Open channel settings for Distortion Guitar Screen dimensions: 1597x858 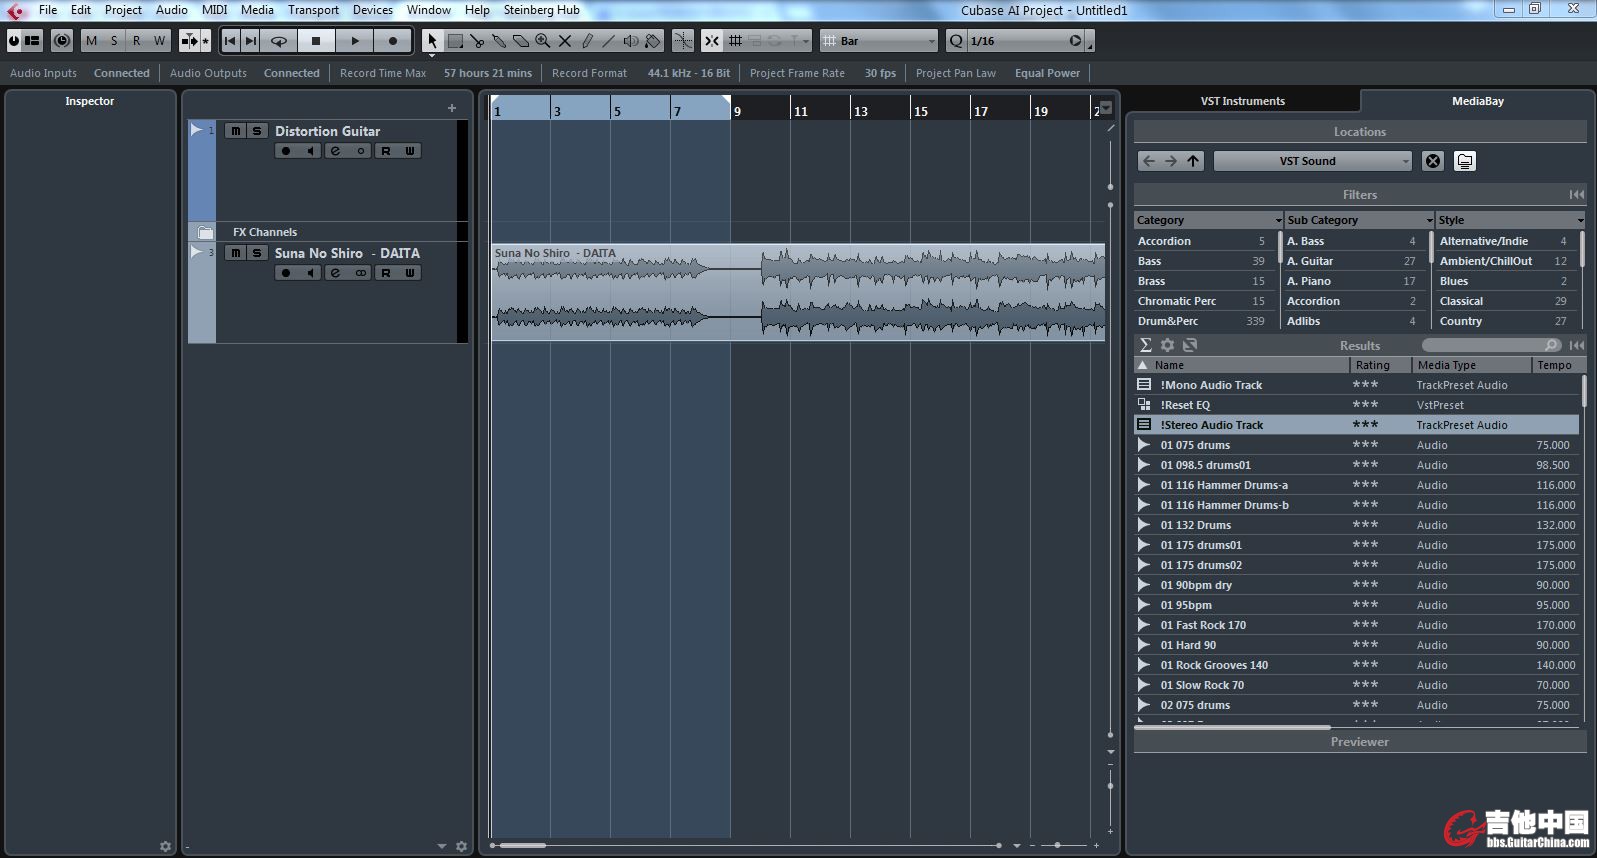pos(336,151)
